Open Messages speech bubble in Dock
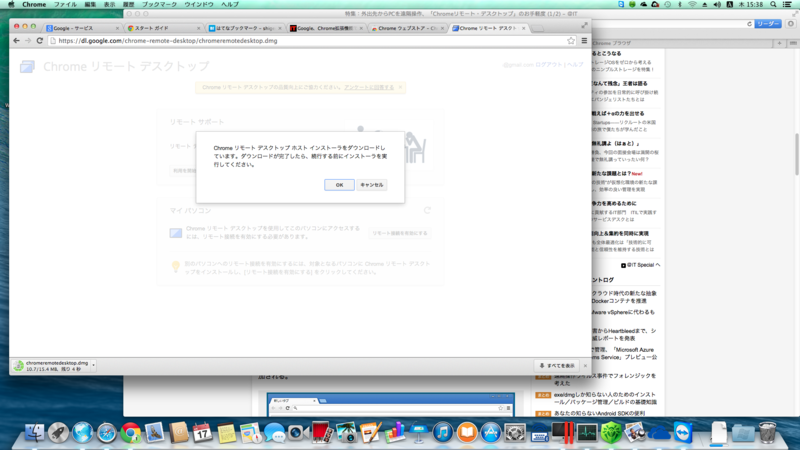800x450 pixels. [274, 433]
